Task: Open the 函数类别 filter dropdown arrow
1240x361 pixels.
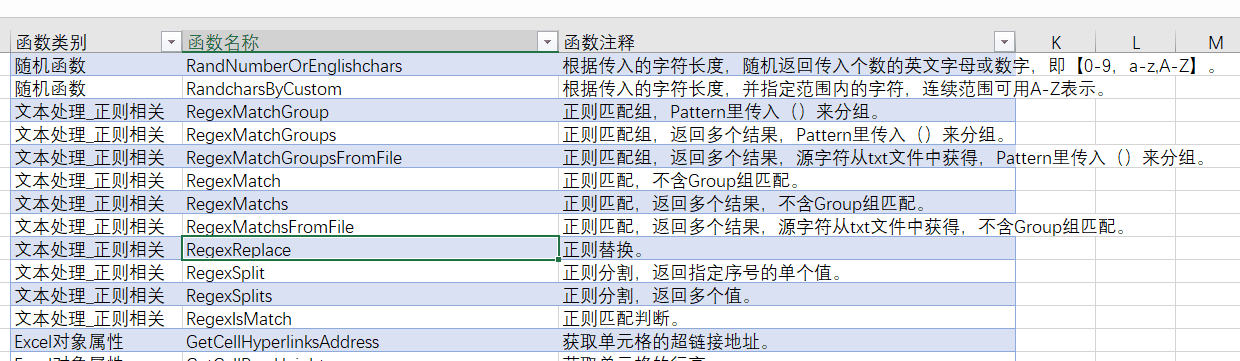Action: [171, 42]
